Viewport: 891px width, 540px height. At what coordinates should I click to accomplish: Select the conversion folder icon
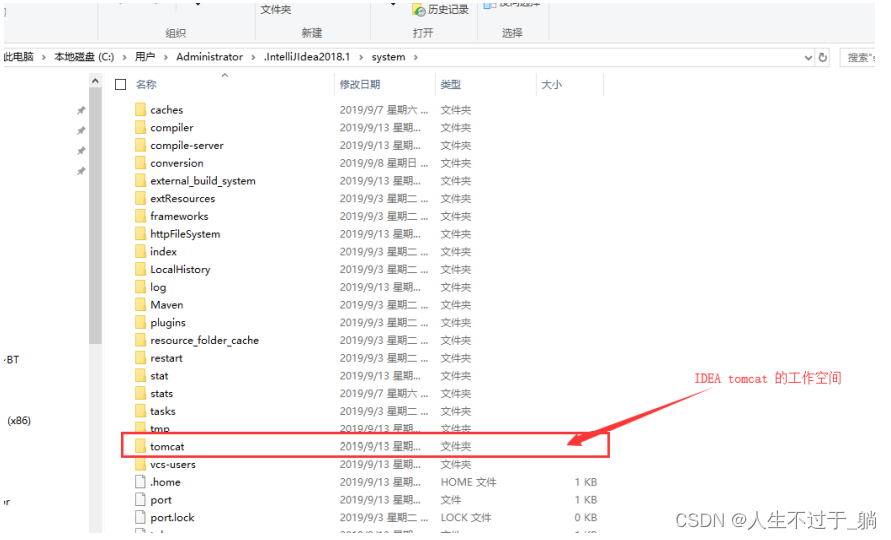coord(140,163)
